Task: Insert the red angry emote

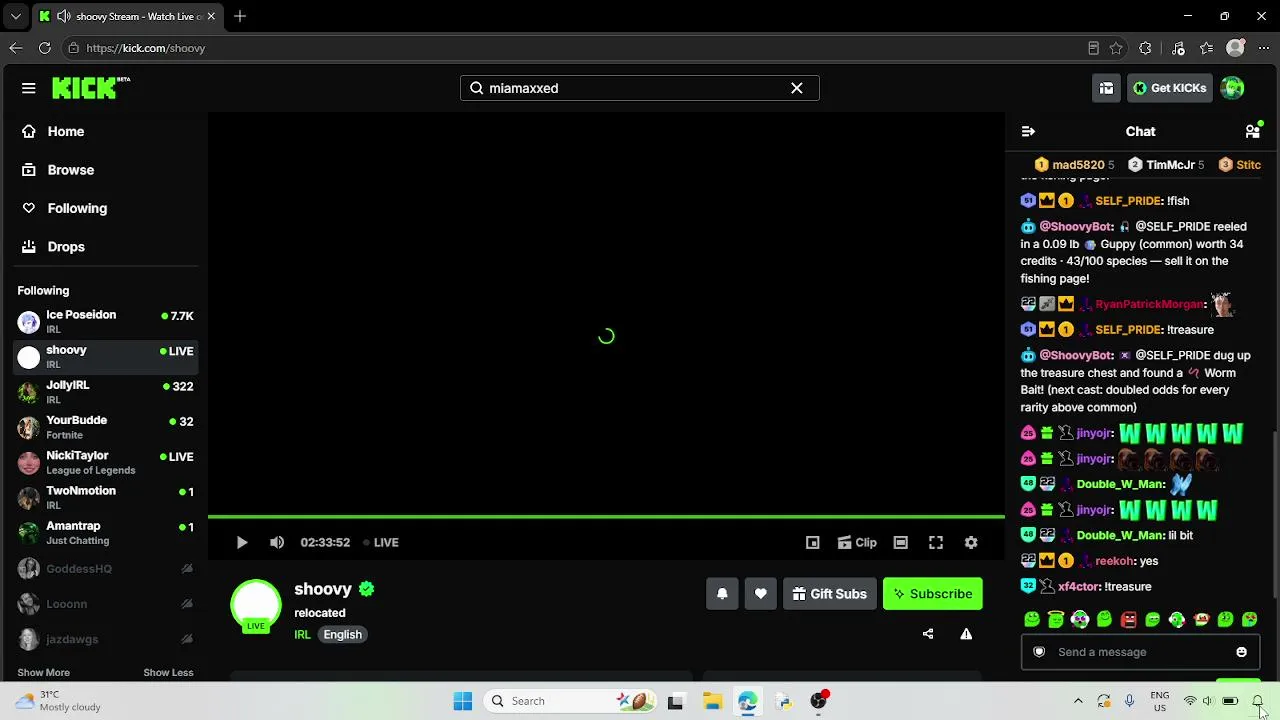Action: tap(1129, 620)
